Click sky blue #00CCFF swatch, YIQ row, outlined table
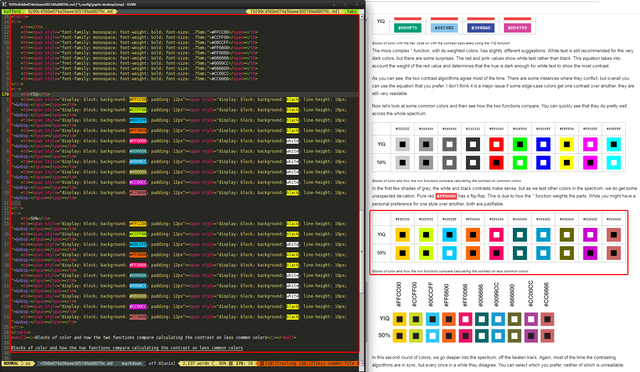This screenshot has height=372, width=640. click(449, 235)
